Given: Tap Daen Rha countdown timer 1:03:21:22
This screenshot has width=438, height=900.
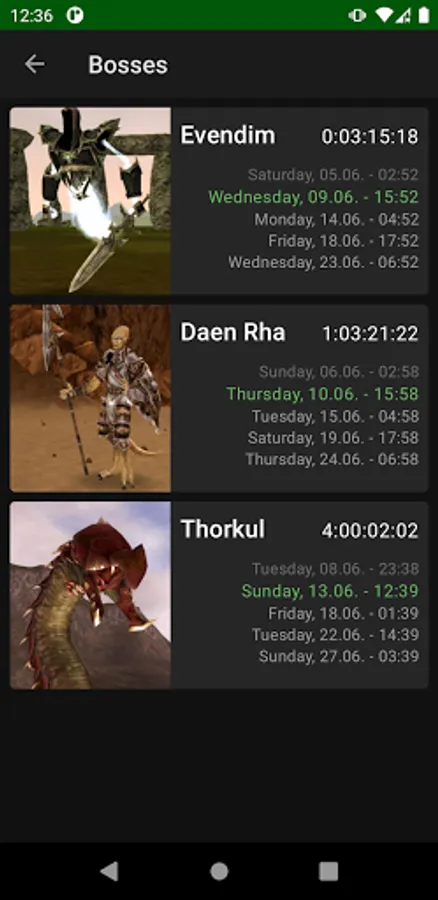Looking at the screenshot, I should coord(370,333).
